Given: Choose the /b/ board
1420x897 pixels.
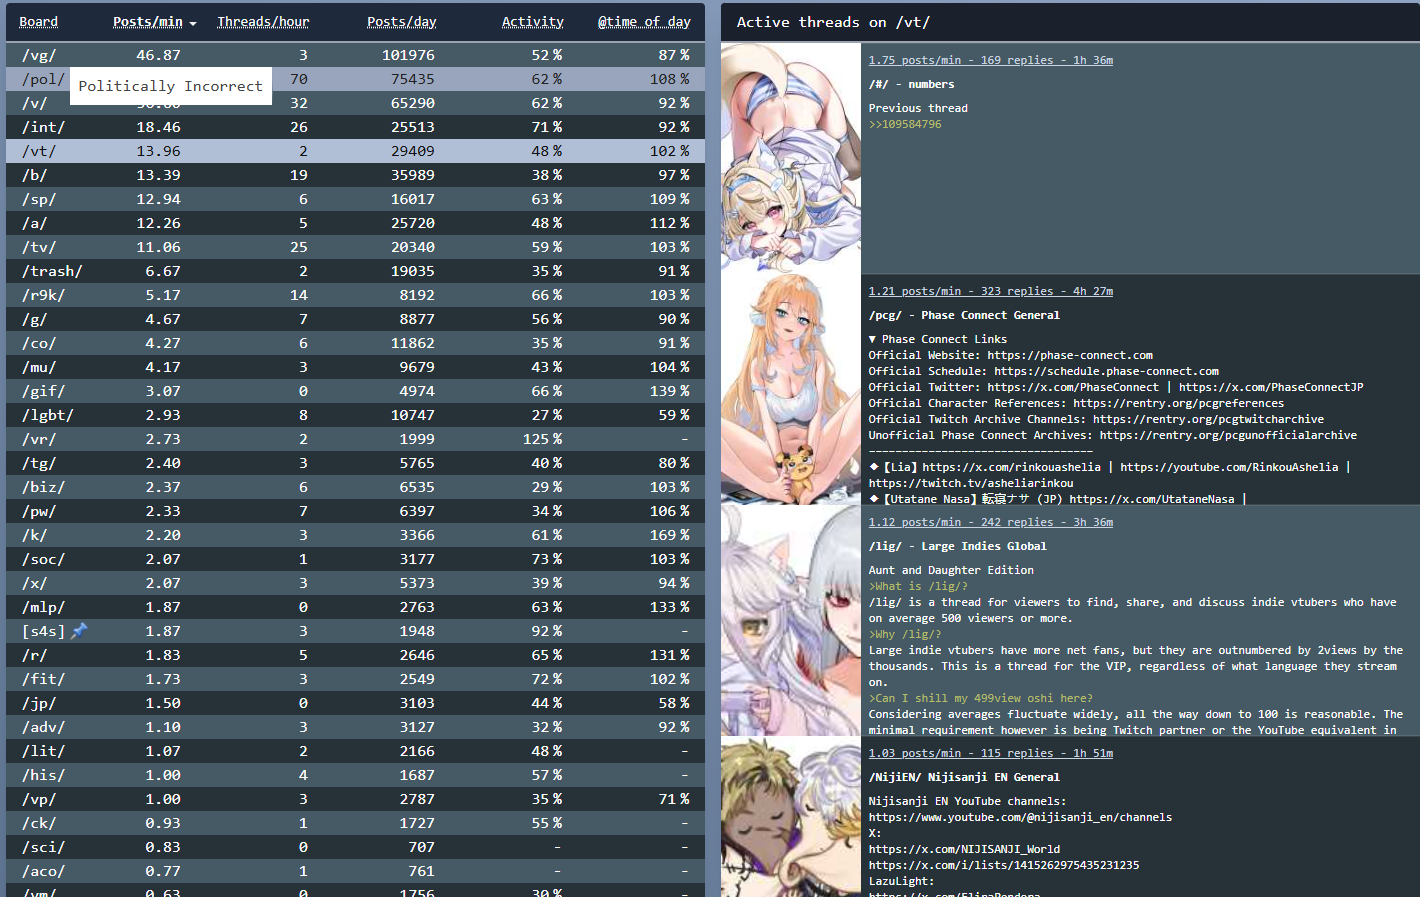Looking at the screenshot, I should 355,175.
